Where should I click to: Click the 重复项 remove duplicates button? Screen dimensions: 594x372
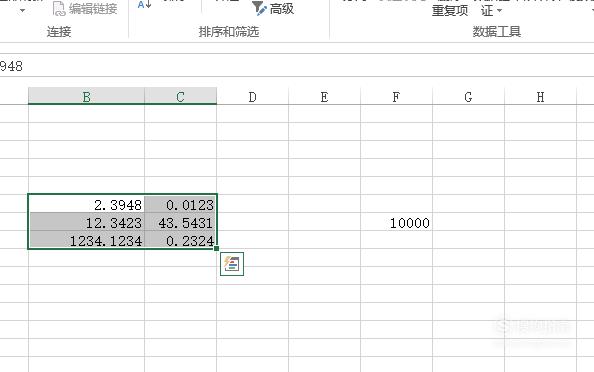450,11
